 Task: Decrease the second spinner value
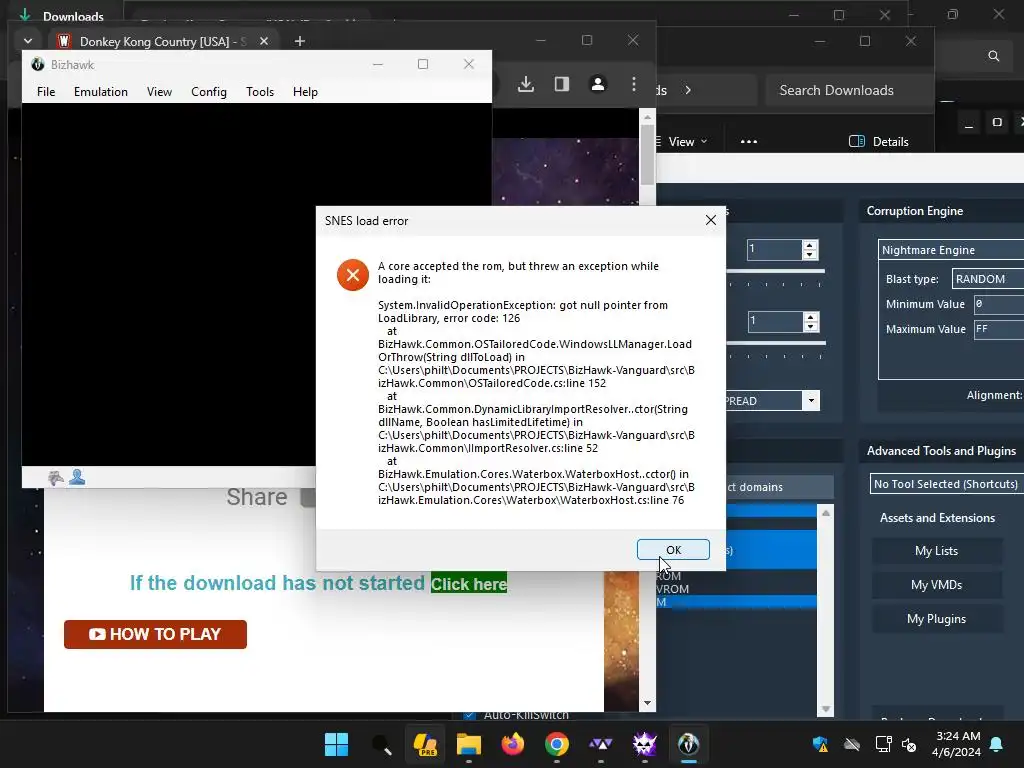click(810, 326)
